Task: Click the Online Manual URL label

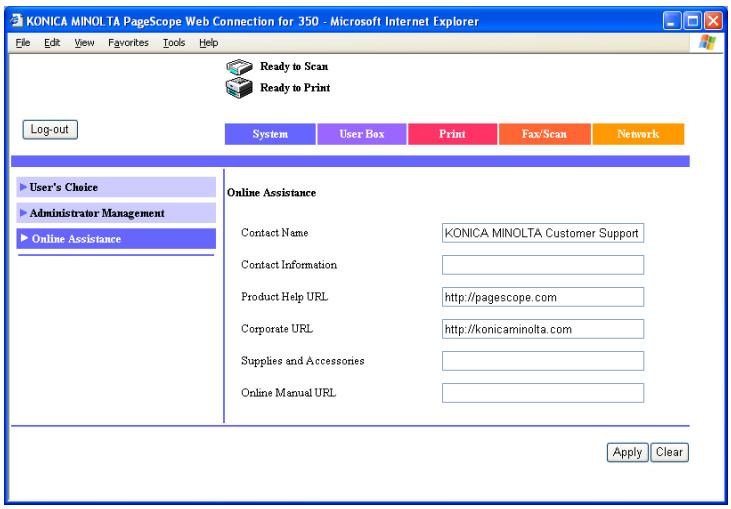Action: pyautogui.click(x=288, y=393)
